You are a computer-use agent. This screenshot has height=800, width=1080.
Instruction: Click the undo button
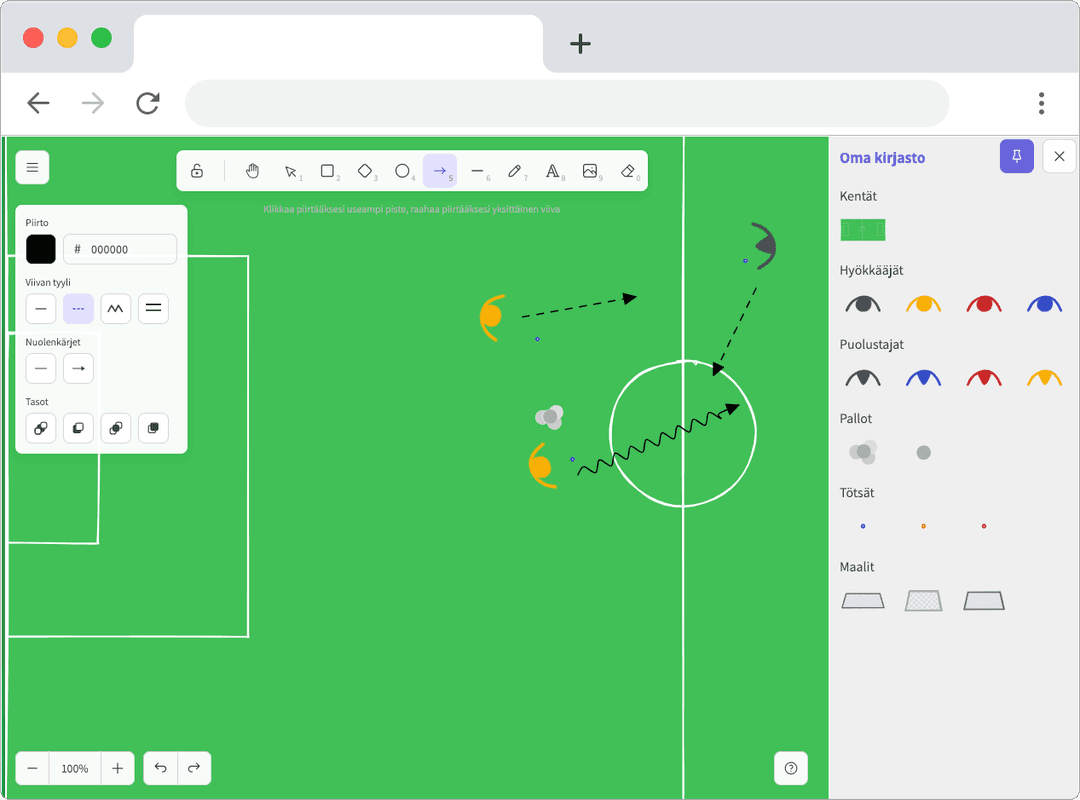161,768
